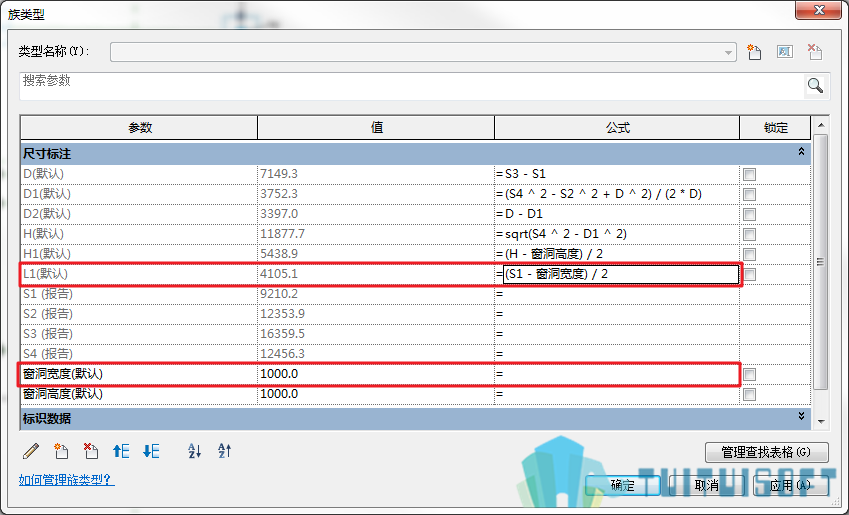849x515 pixels.
Task: Toggle the lock checkbox for 窗洞宽度(默认)
Action: point(749,375)
